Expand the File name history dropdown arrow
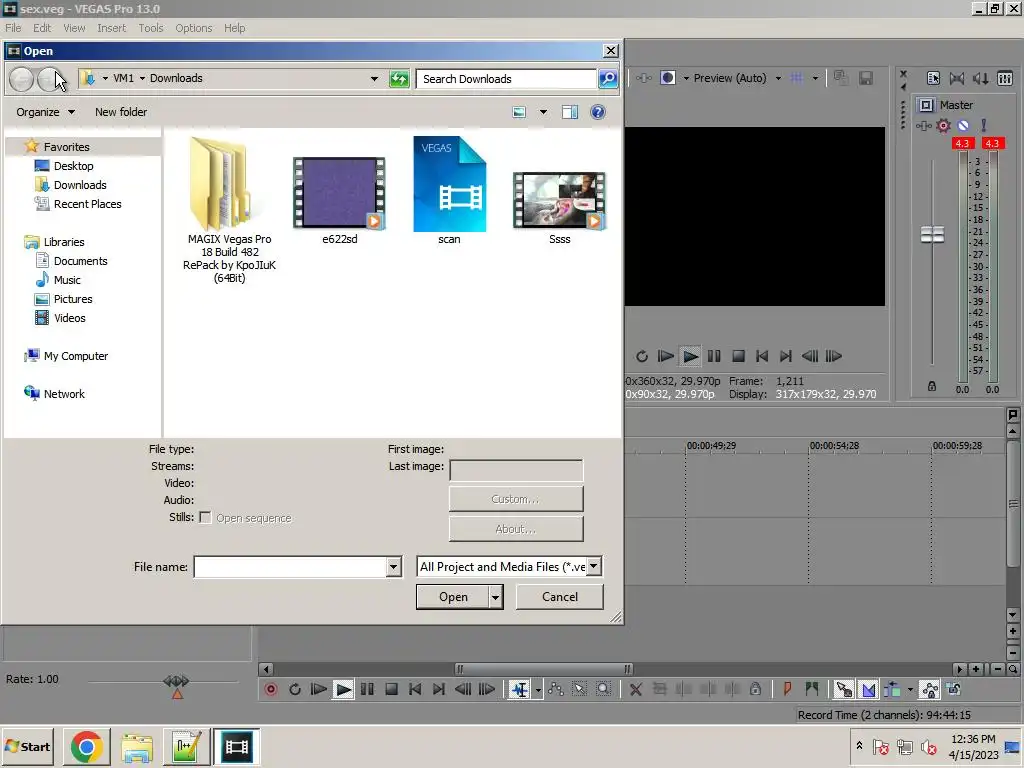 pos(394,567)
